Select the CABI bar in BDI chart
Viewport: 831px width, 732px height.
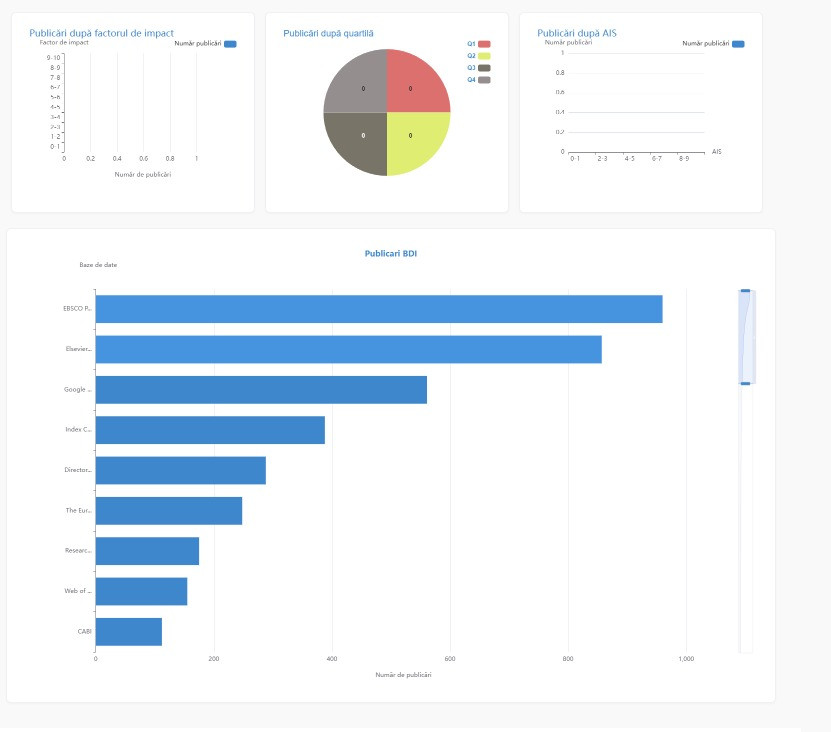pos(129,632)
